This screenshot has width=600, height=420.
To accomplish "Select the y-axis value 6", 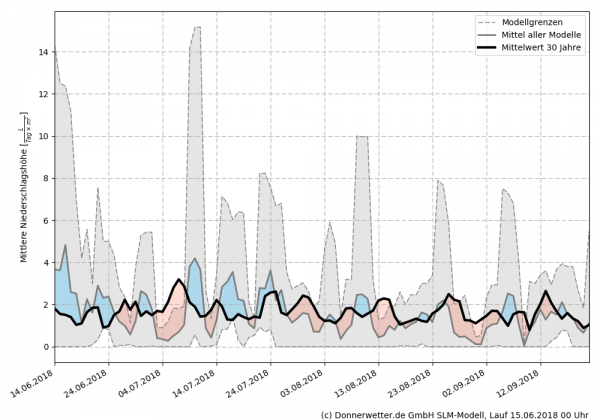I will click(x=45, y=220).
